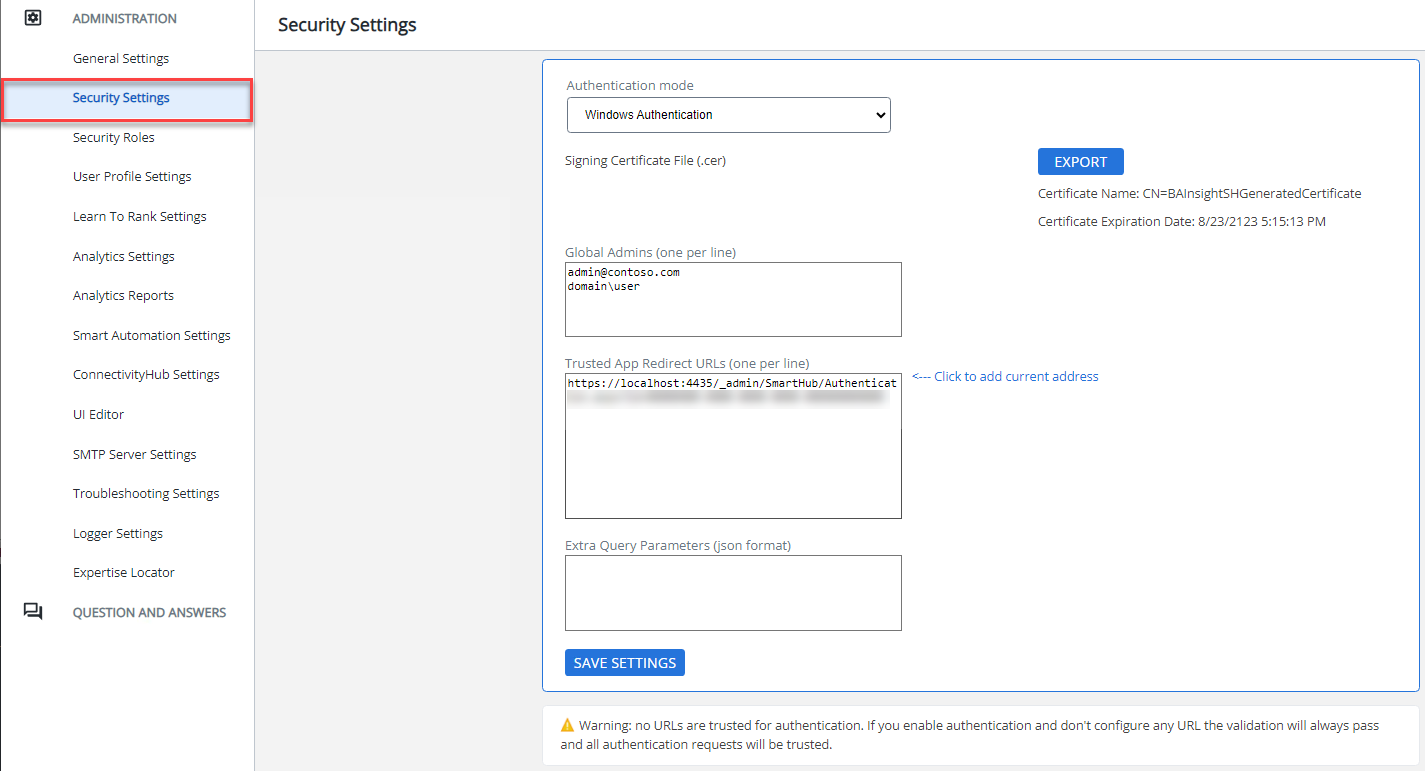Select Smart Automation Settings menu item
1425x771 pixels.
[x=152, y=335]
